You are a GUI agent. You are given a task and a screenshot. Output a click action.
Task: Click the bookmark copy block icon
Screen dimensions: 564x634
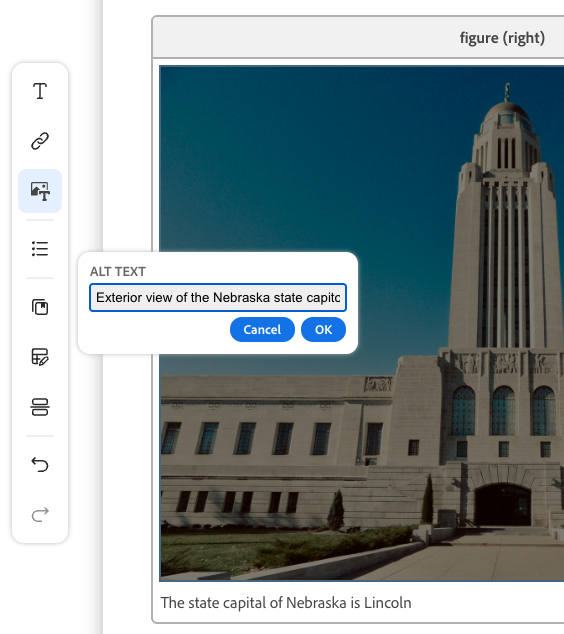[40, 307]
